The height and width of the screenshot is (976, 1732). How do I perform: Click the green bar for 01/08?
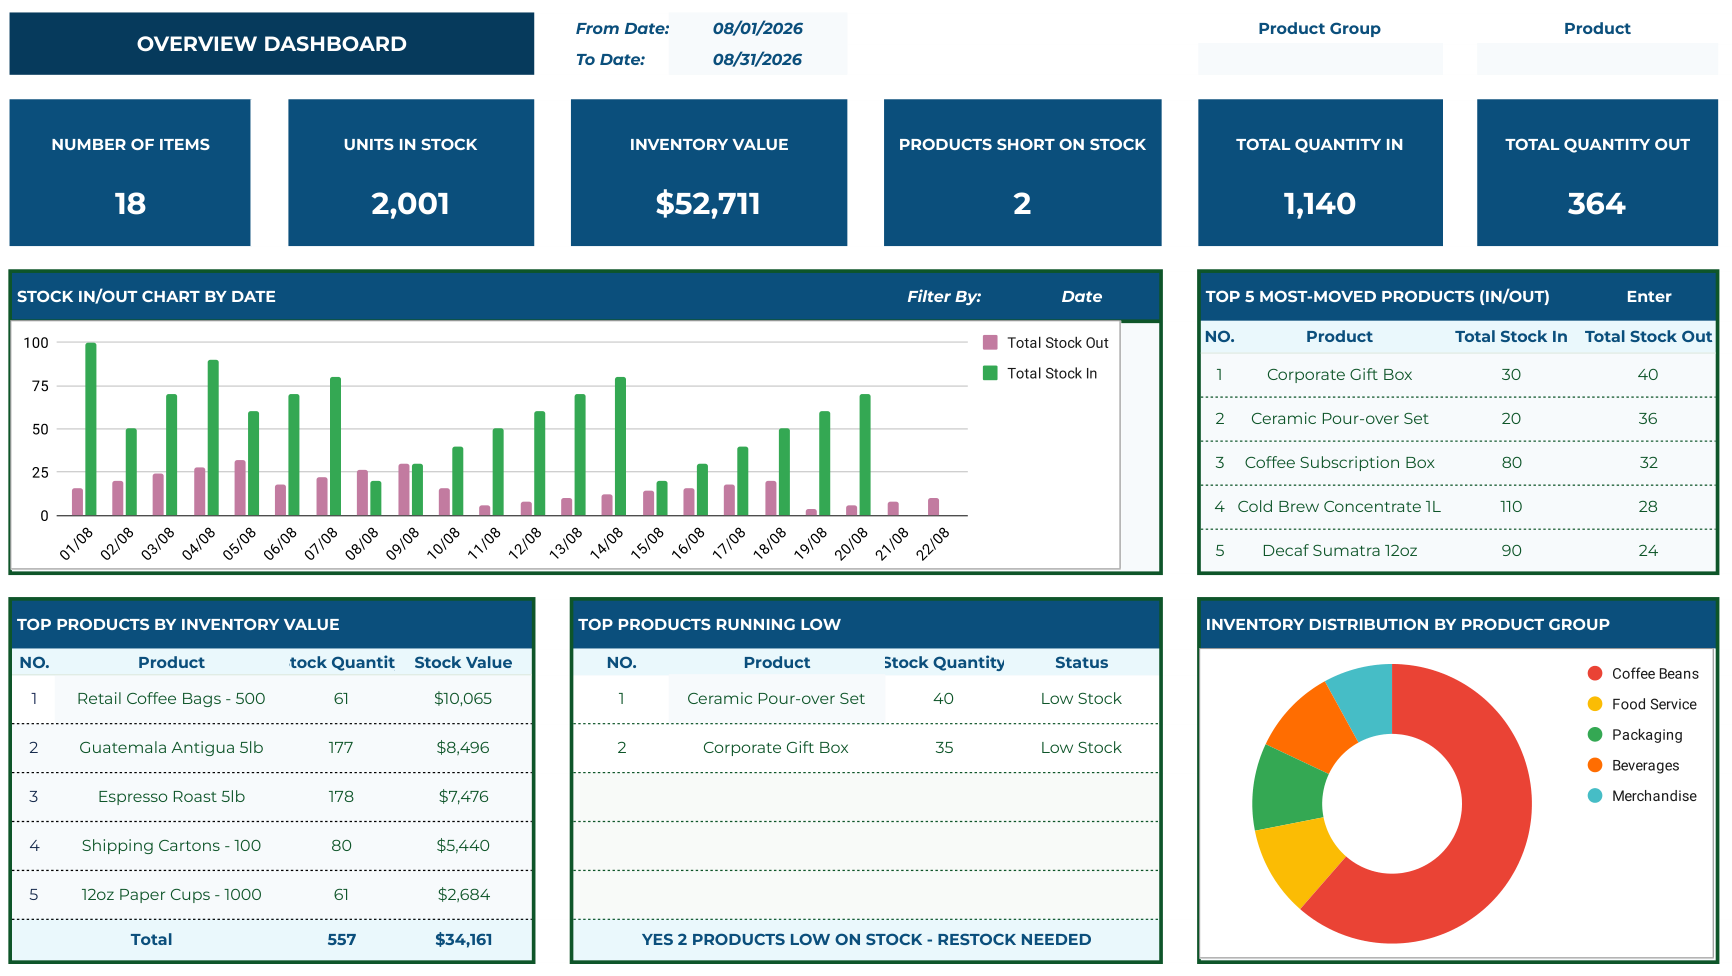(91, 429)
